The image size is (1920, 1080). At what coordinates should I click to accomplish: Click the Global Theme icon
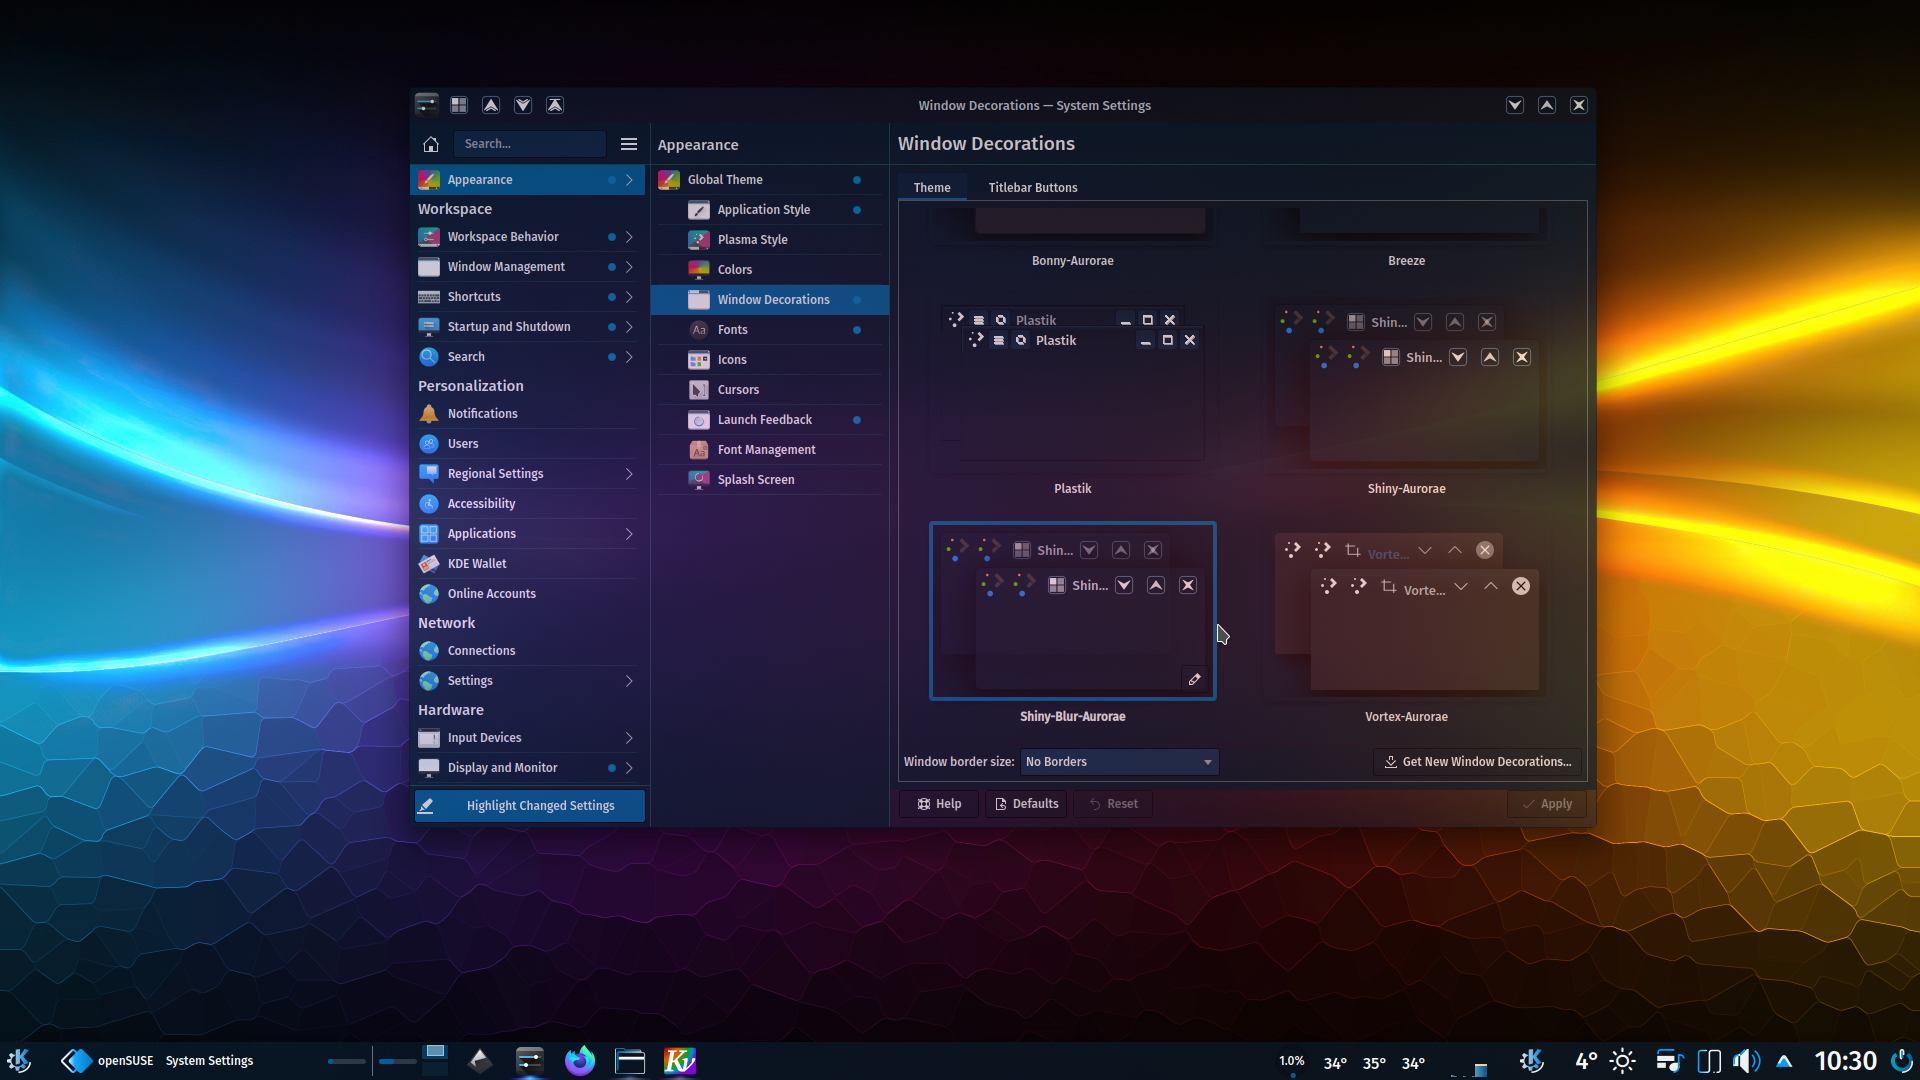(669, 180)
